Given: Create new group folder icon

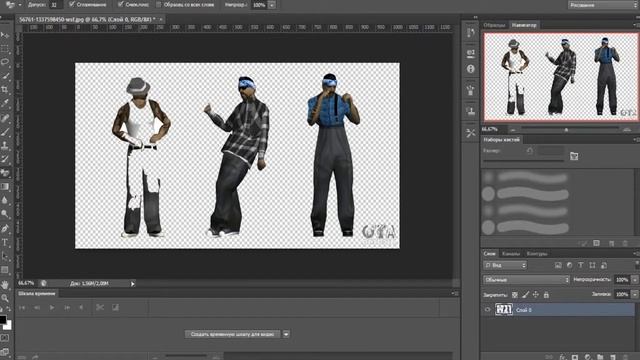Looking at the screenshot, I should tap(600, 357).
